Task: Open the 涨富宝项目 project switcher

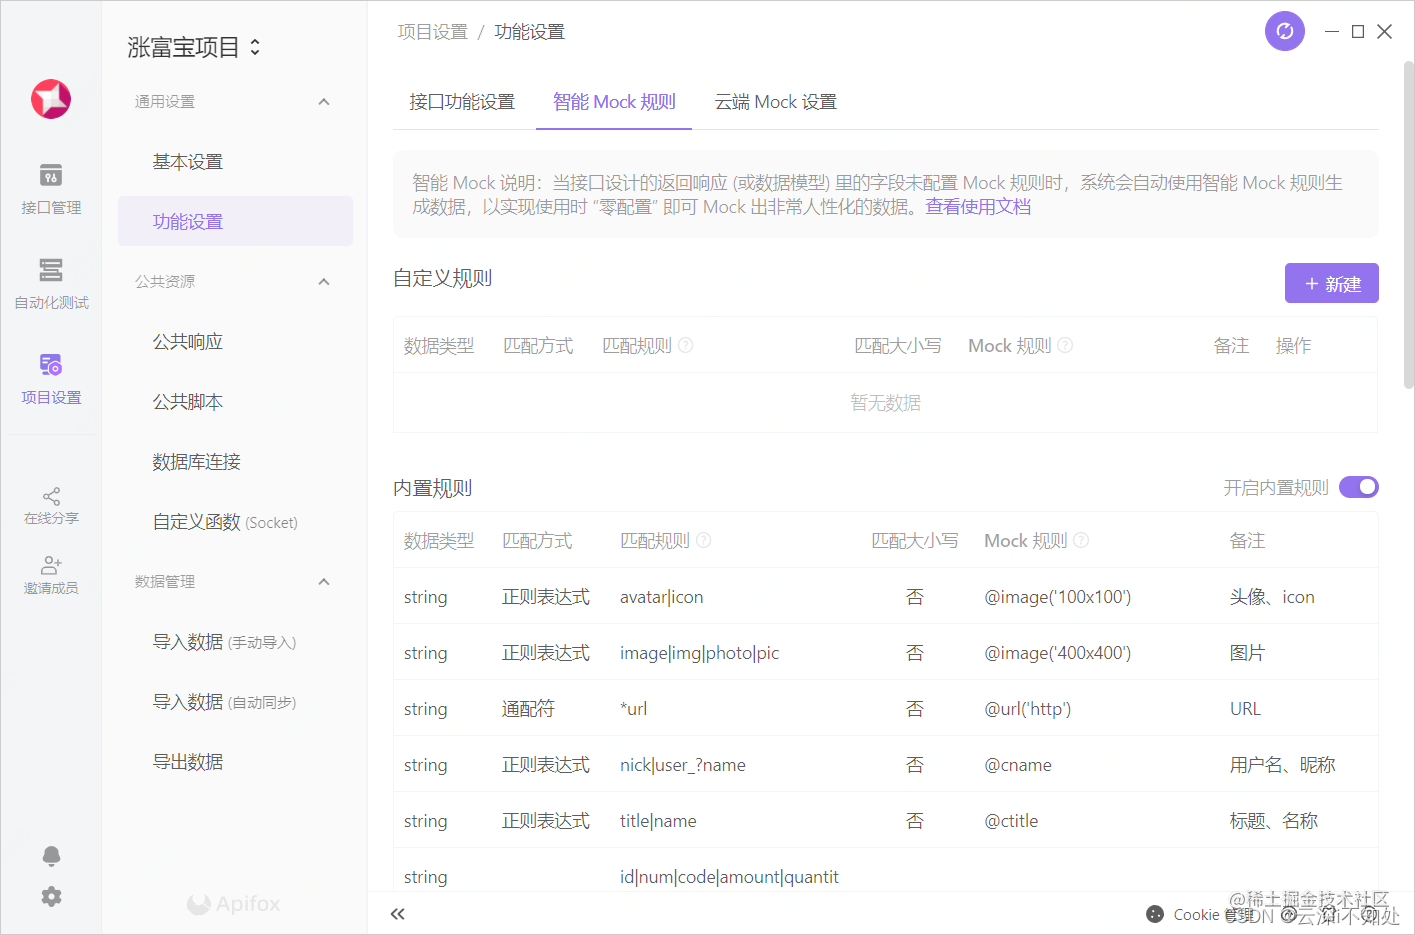Action: pyautogui.click(x=194, y=47)
